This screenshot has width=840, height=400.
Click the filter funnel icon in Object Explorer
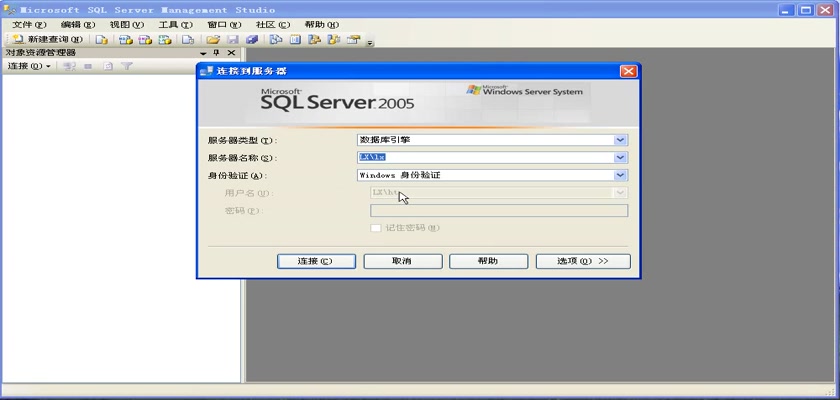pos(126,66)
